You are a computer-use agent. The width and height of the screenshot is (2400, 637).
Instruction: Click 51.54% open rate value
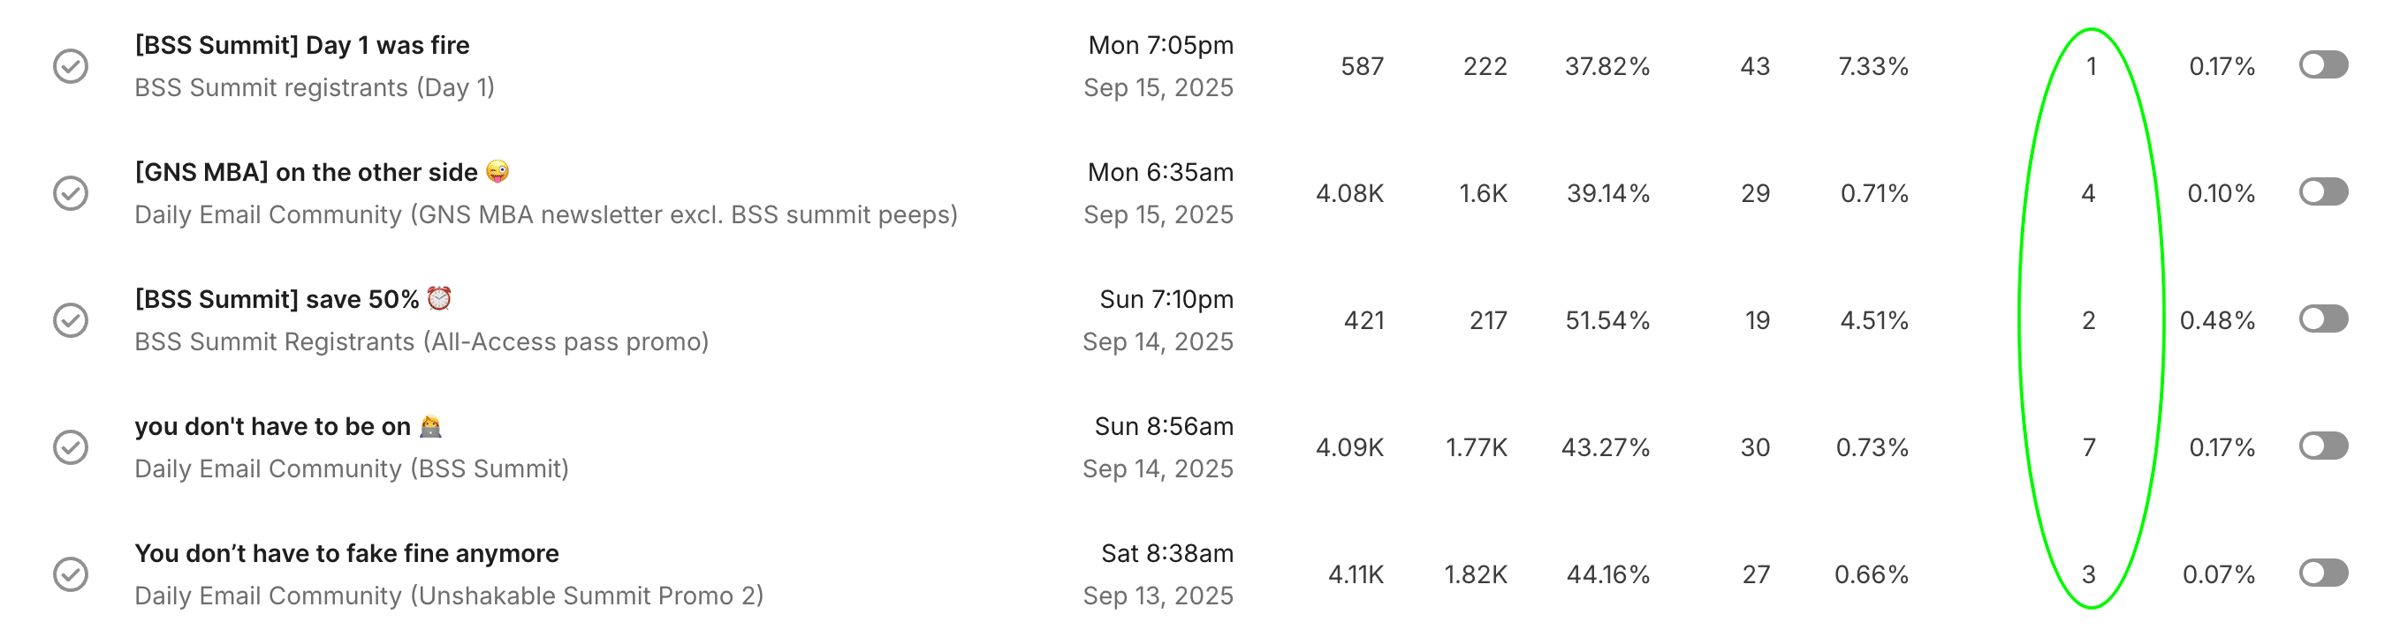[x=1607, y=321]
